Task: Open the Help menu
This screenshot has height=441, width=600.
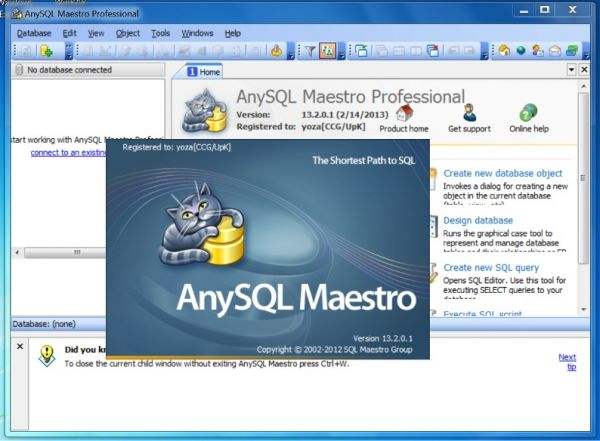Action: pyautogui.click(x=233, y=33)
